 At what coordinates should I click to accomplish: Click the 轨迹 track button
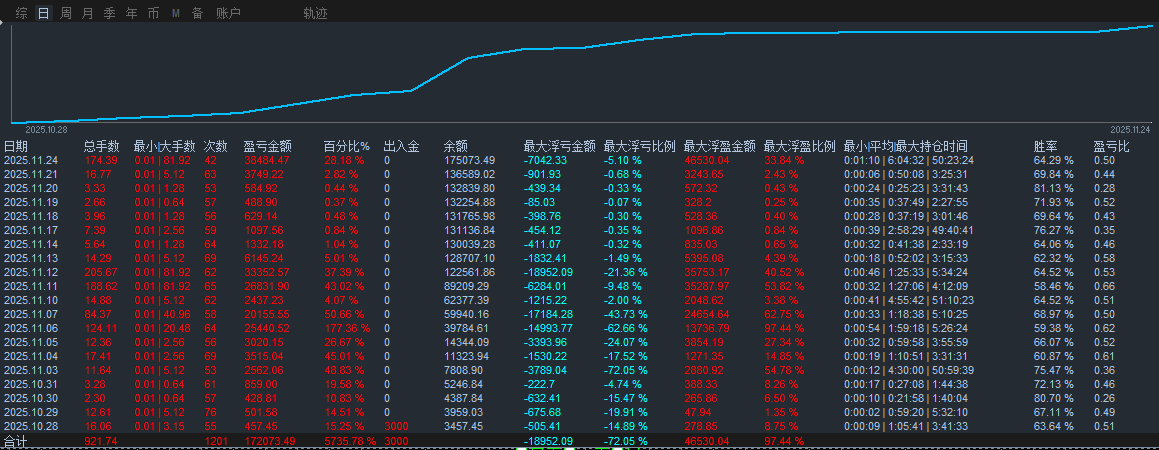[316, 13]
